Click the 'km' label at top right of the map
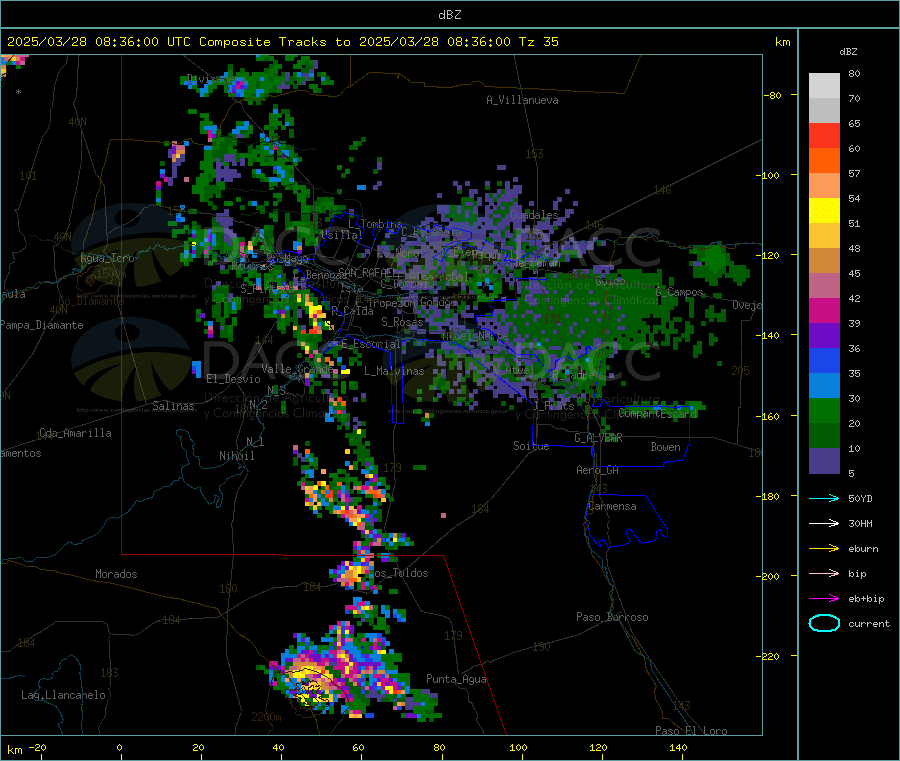The image size is (900, 761). tap(782, 42)
